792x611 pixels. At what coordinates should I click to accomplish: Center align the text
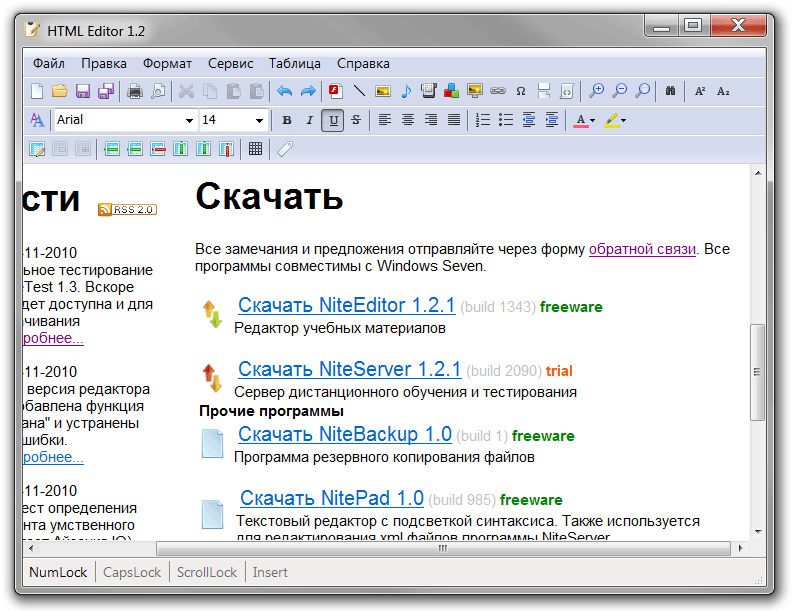coord(408,120)
